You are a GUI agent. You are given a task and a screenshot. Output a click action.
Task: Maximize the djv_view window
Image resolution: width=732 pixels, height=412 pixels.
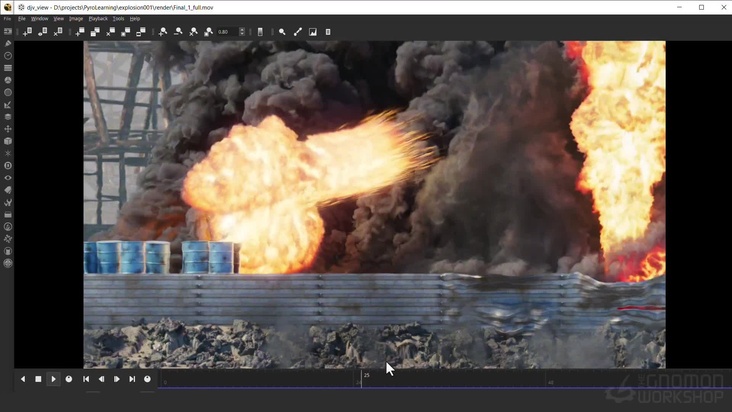[701, 7]
